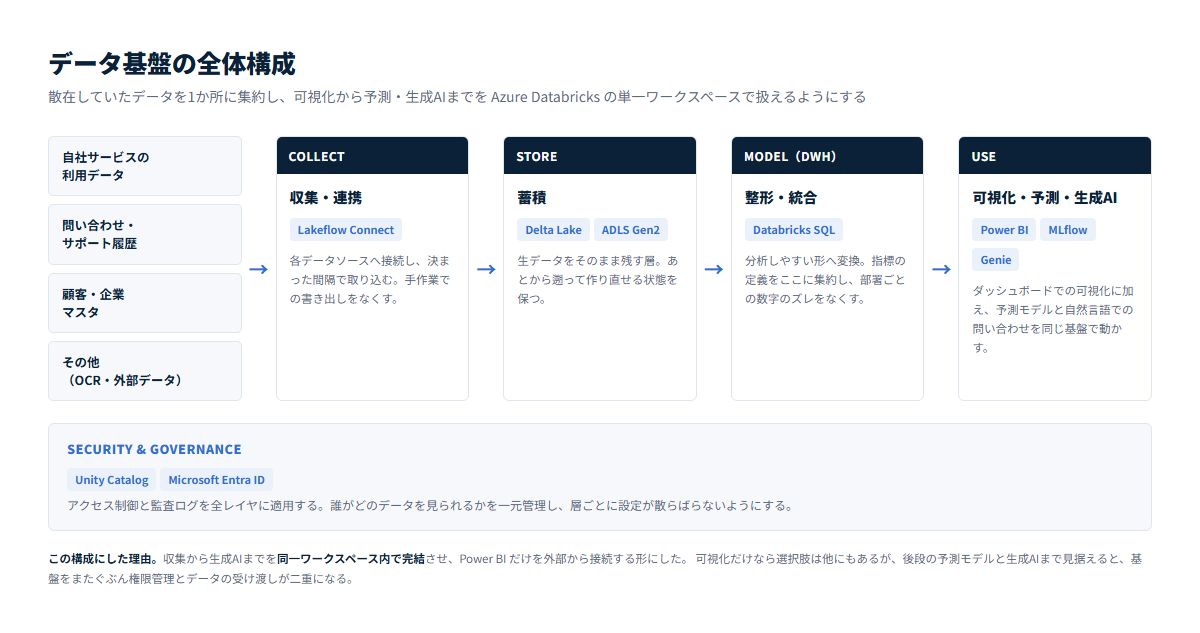Screen dimensions: 1200x633
Task: Click the SECURITY & GOVERNANCE heading
Action: tap(154, 450)
